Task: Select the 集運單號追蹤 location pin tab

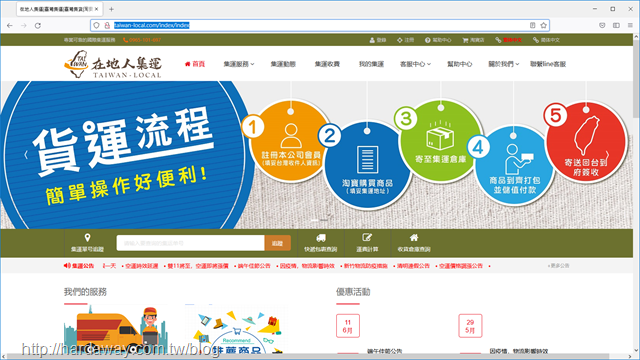Action: 87,243
